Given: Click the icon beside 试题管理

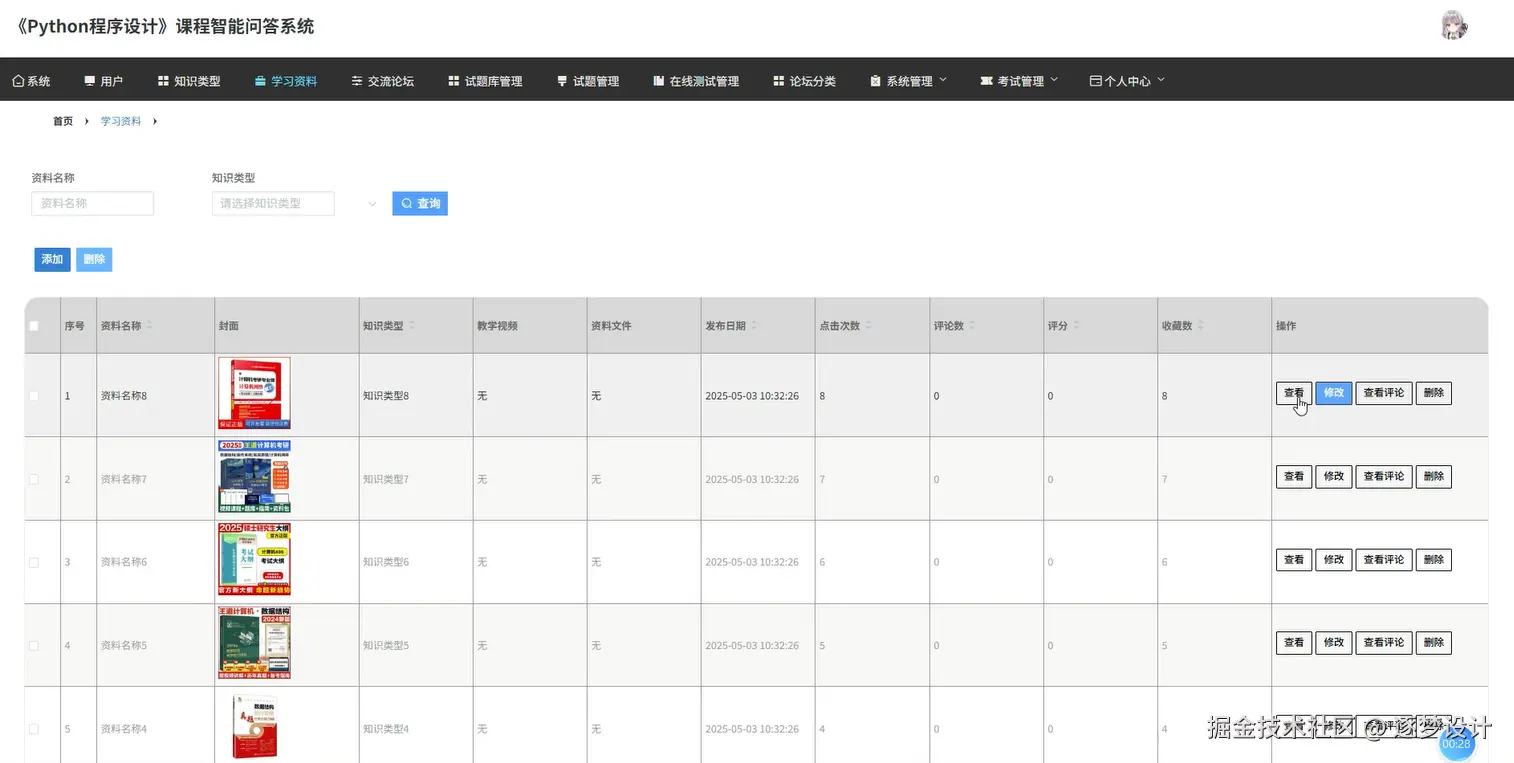Looking at the screenshot, I should 562,81.
